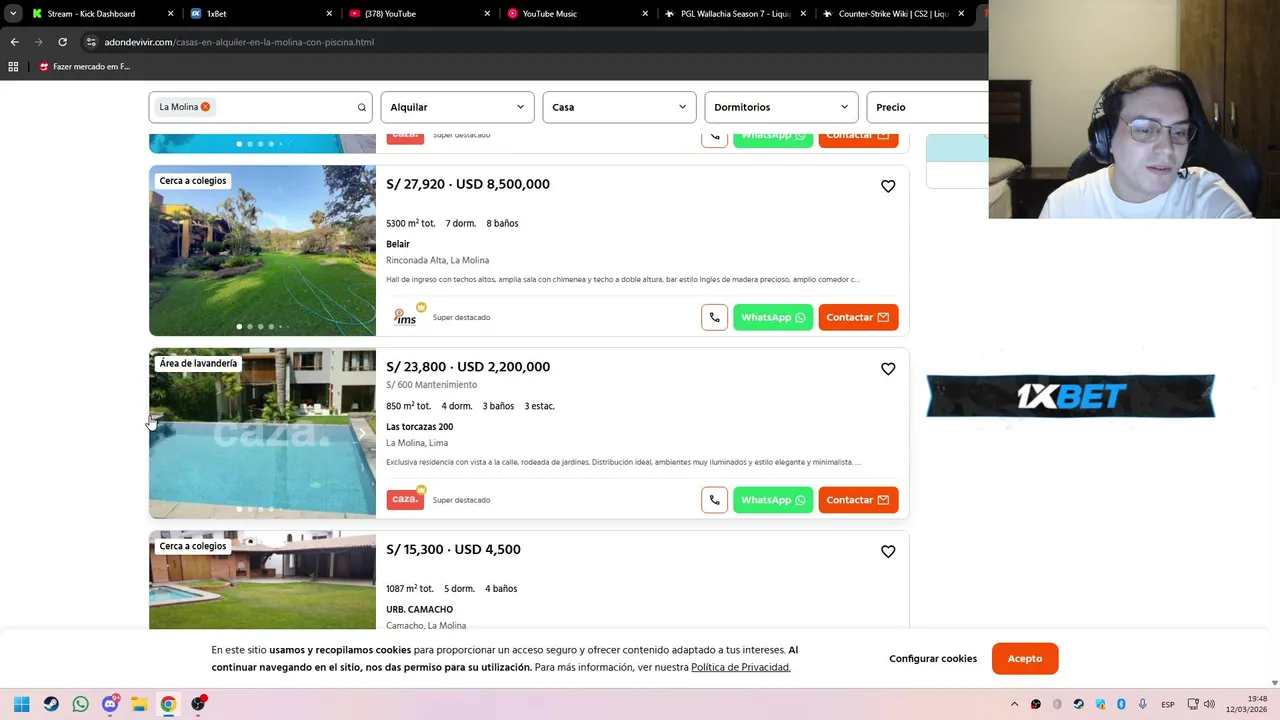Go back with browser back arrow
1280x720 pixels.
(x=14, y=42)
